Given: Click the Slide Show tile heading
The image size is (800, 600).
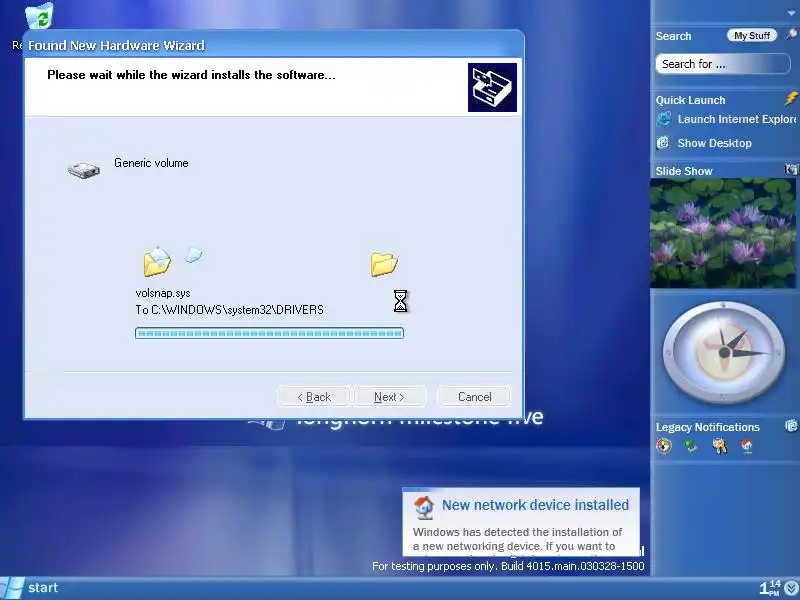Looking at the screenshot, I should [x=684, y=171].
